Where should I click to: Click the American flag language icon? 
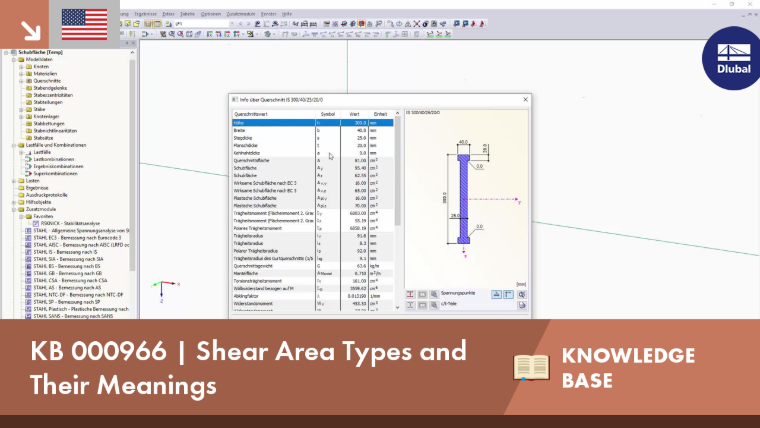click(x=84, y=25)
